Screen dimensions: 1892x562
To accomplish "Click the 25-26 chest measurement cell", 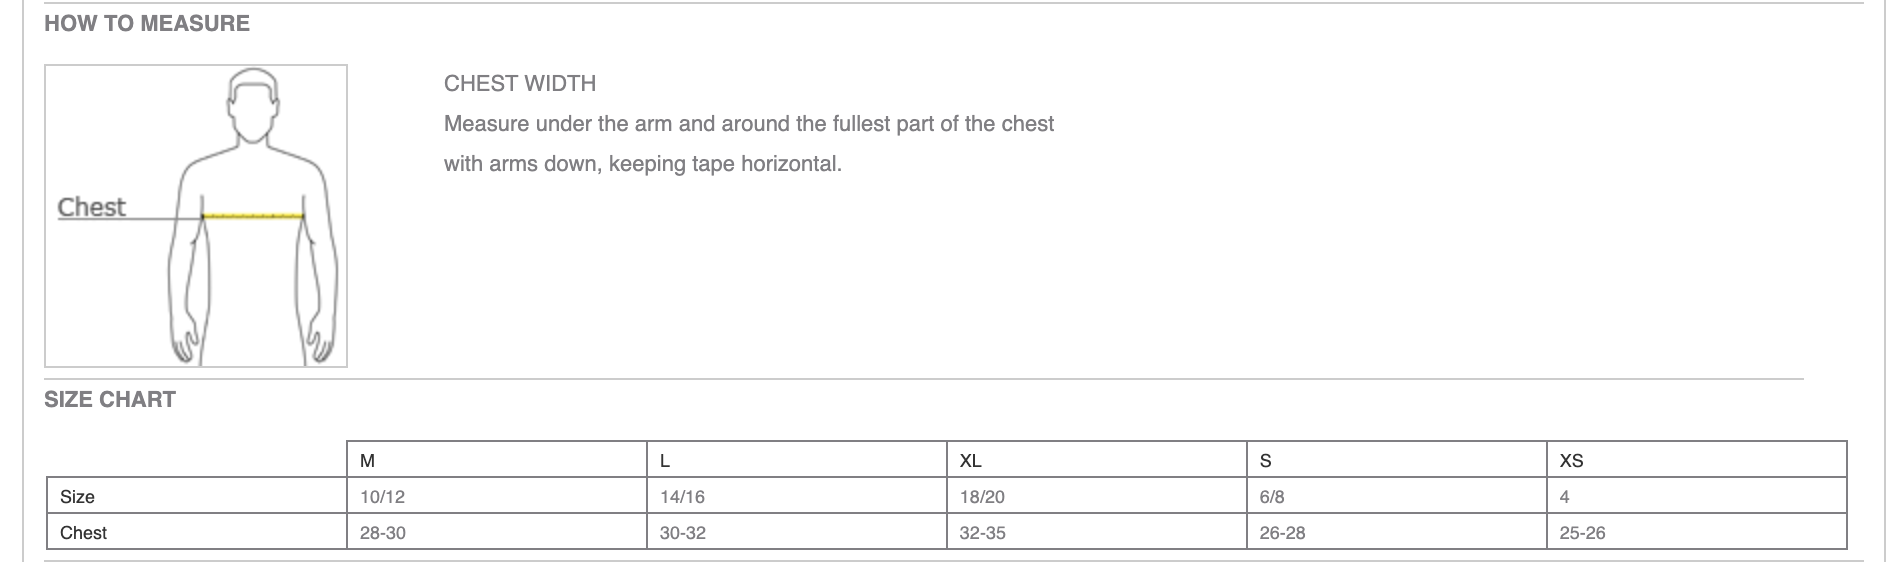I will [x=1582, y=533].
